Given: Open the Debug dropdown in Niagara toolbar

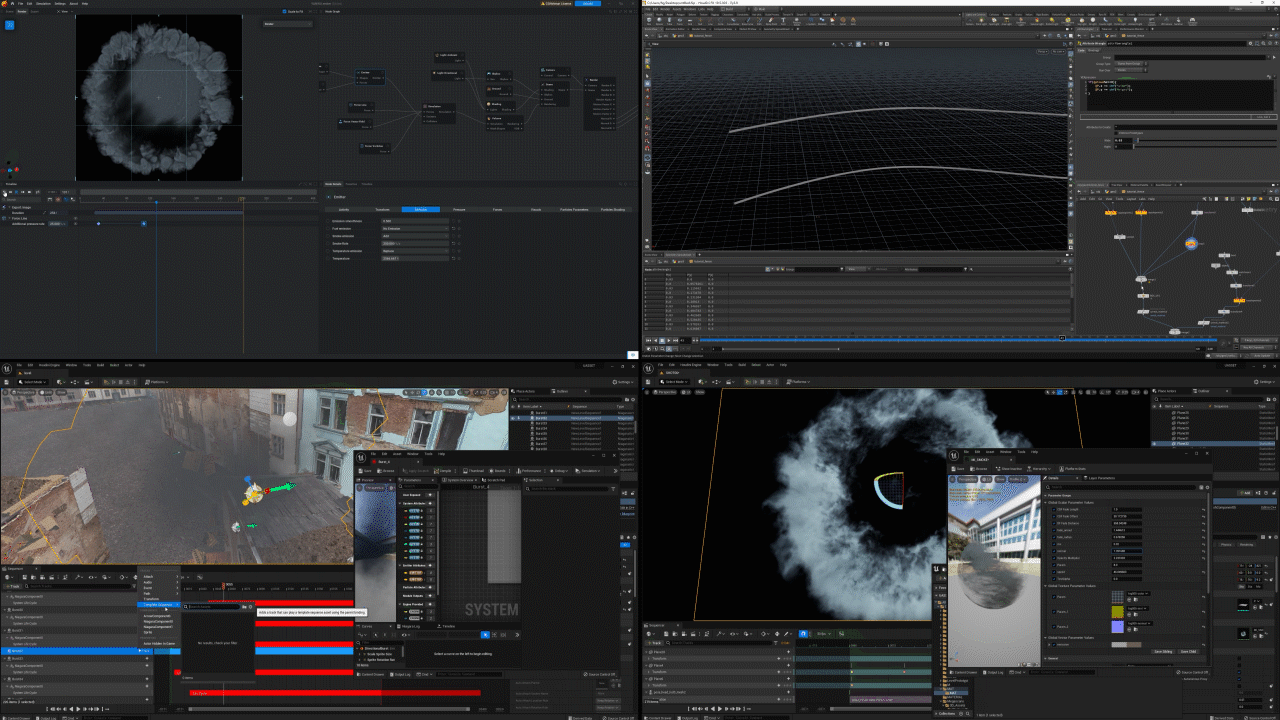Looking at the screenshot, I should (x=559, y=470).
